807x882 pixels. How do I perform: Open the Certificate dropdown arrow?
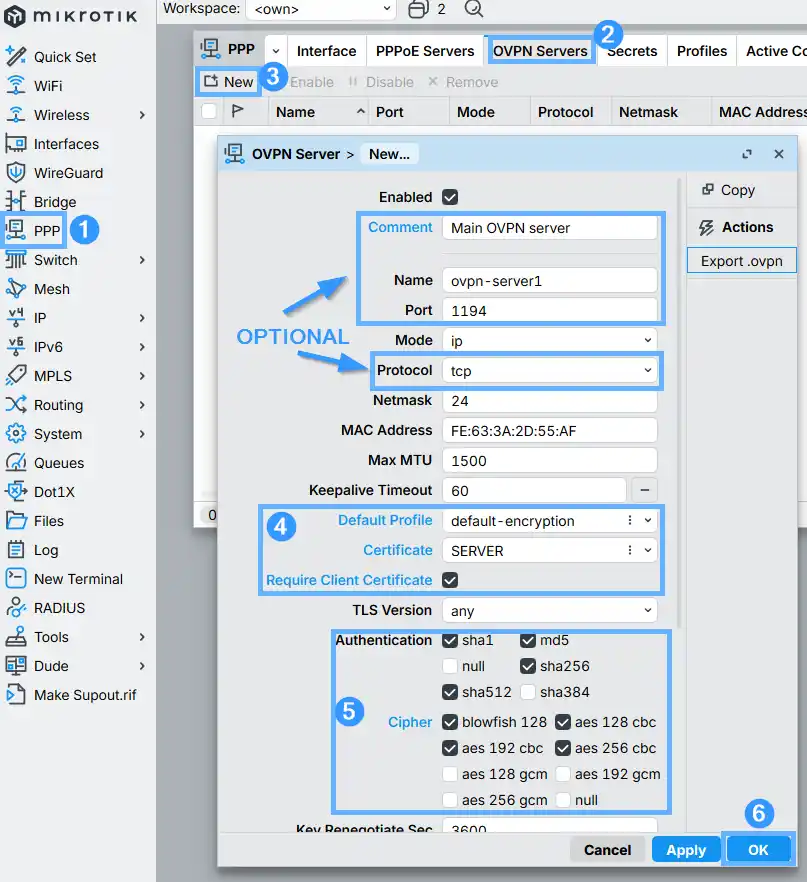pyautogui.click(x=648, y=550)
